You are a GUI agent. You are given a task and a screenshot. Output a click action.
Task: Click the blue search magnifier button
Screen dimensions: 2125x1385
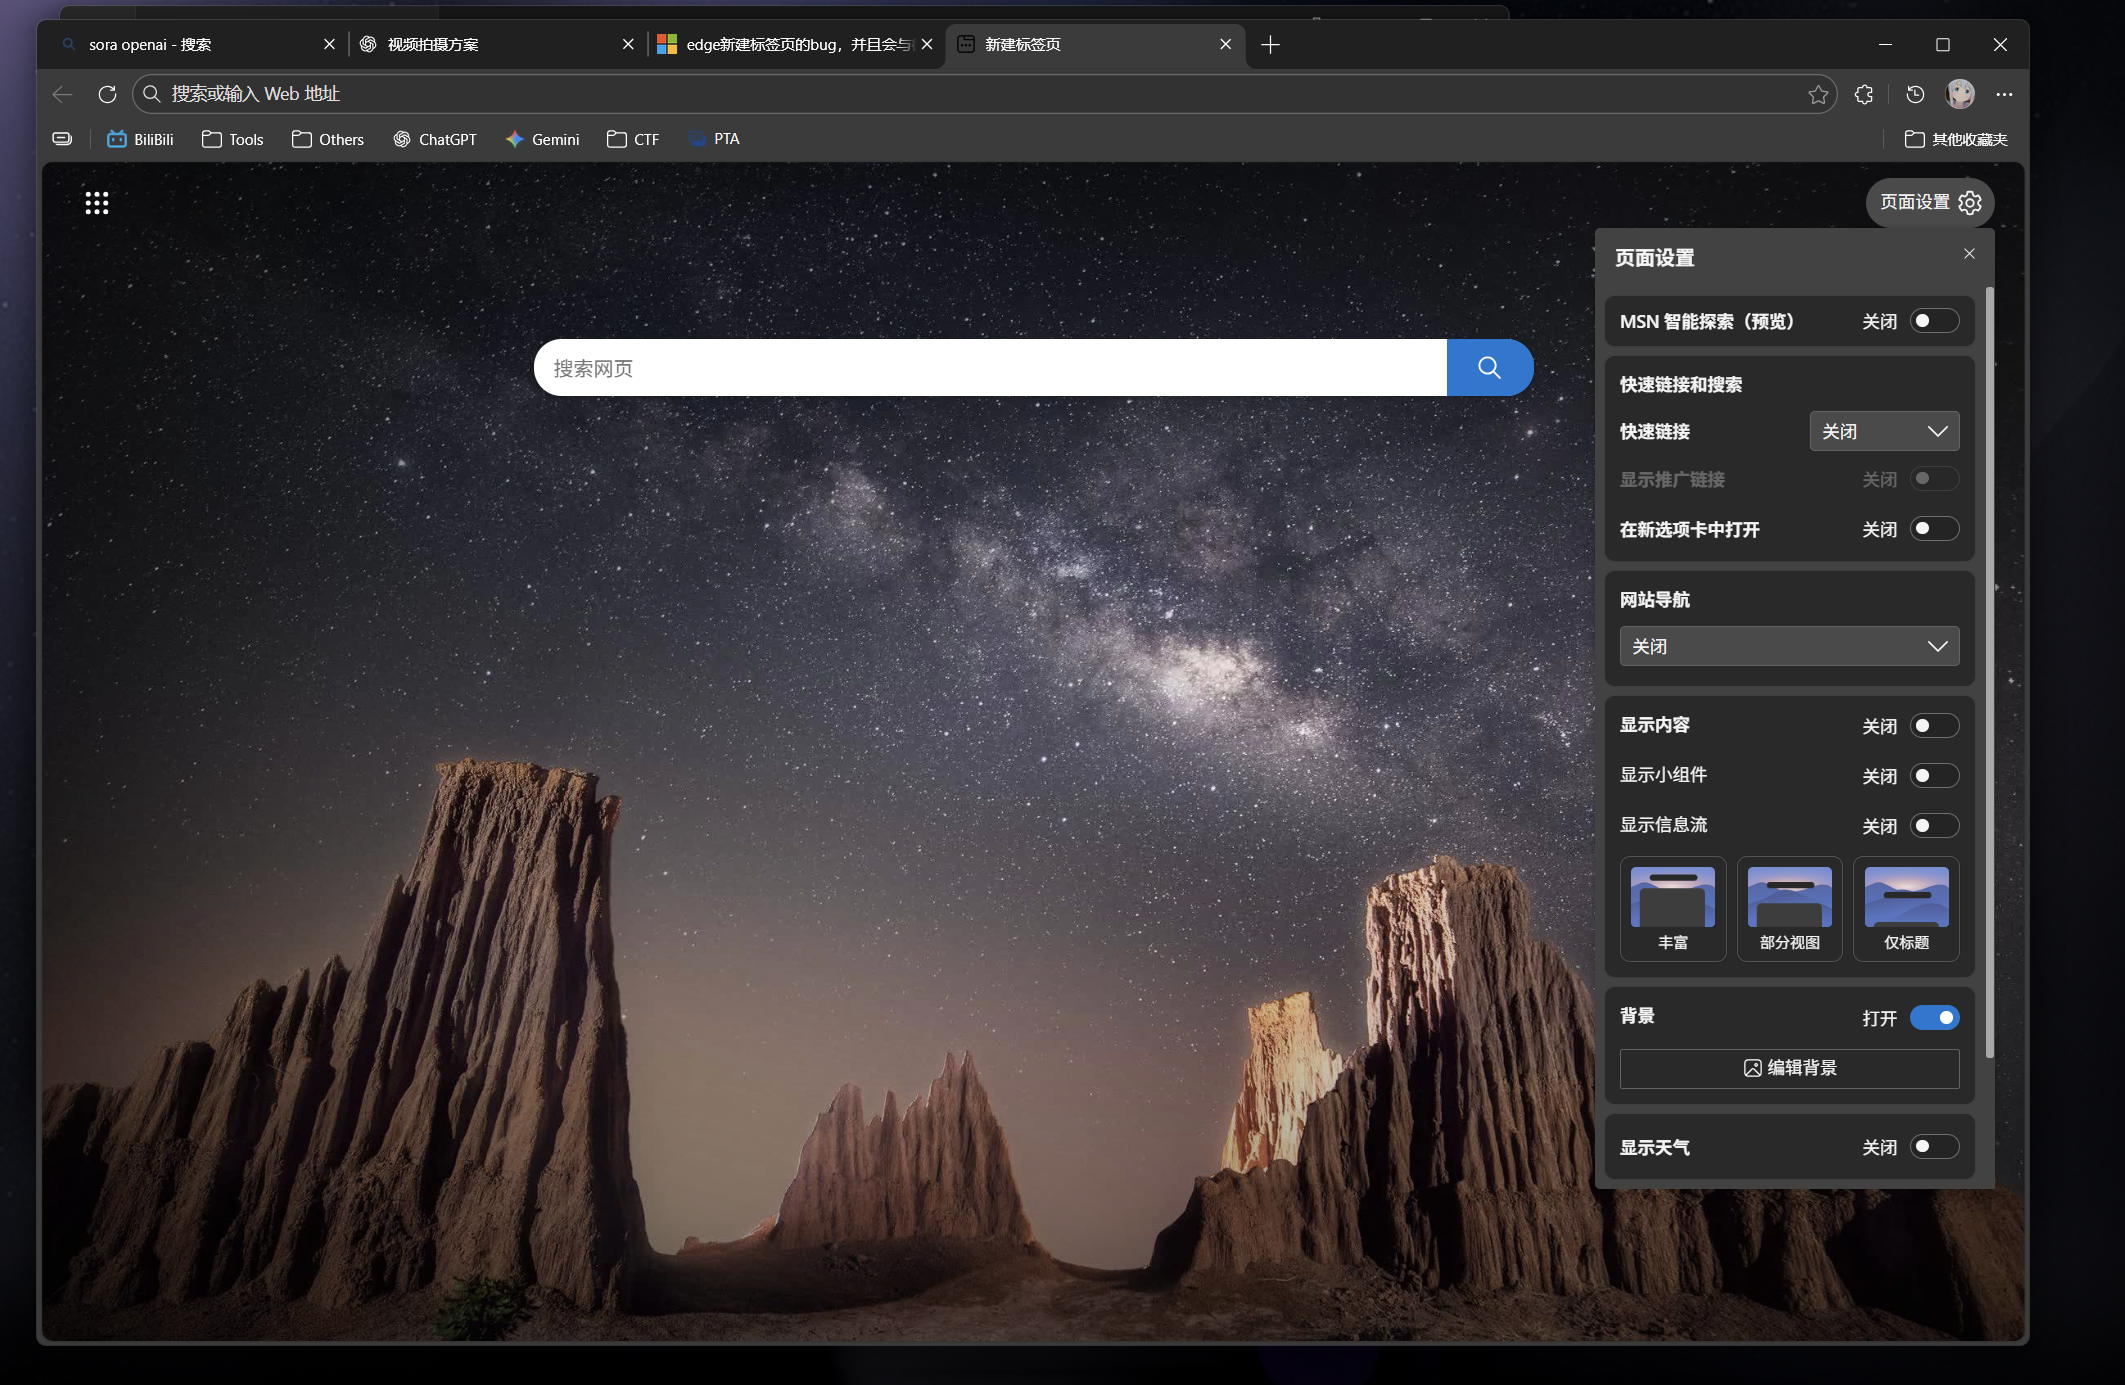click(x=1489, y=368)
